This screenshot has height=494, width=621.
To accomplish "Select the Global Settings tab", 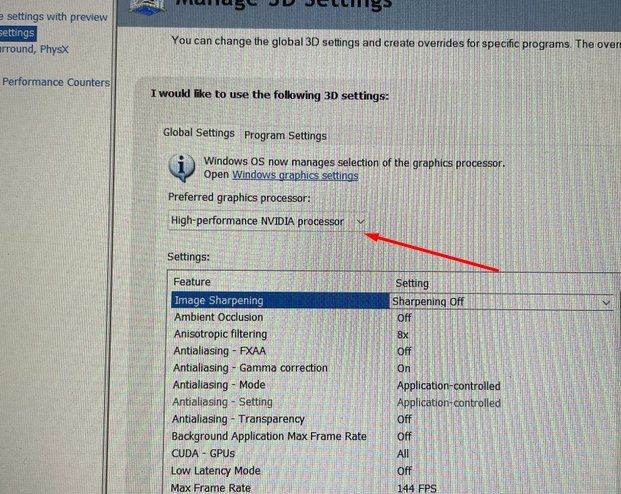I will (x=199, y=133).
